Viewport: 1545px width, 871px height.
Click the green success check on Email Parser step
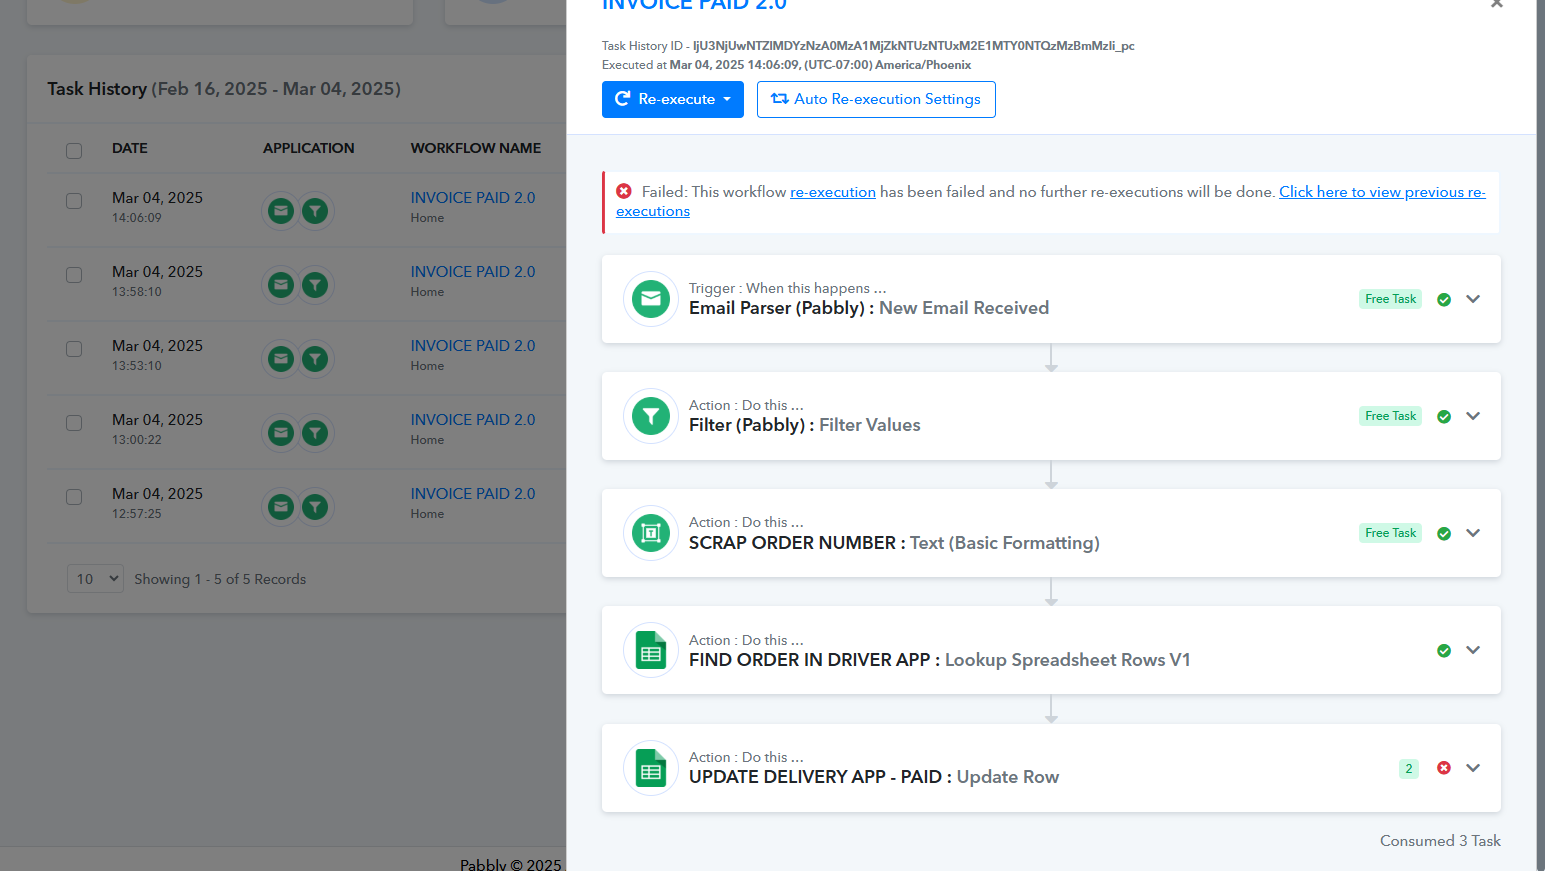point(1444,299)
